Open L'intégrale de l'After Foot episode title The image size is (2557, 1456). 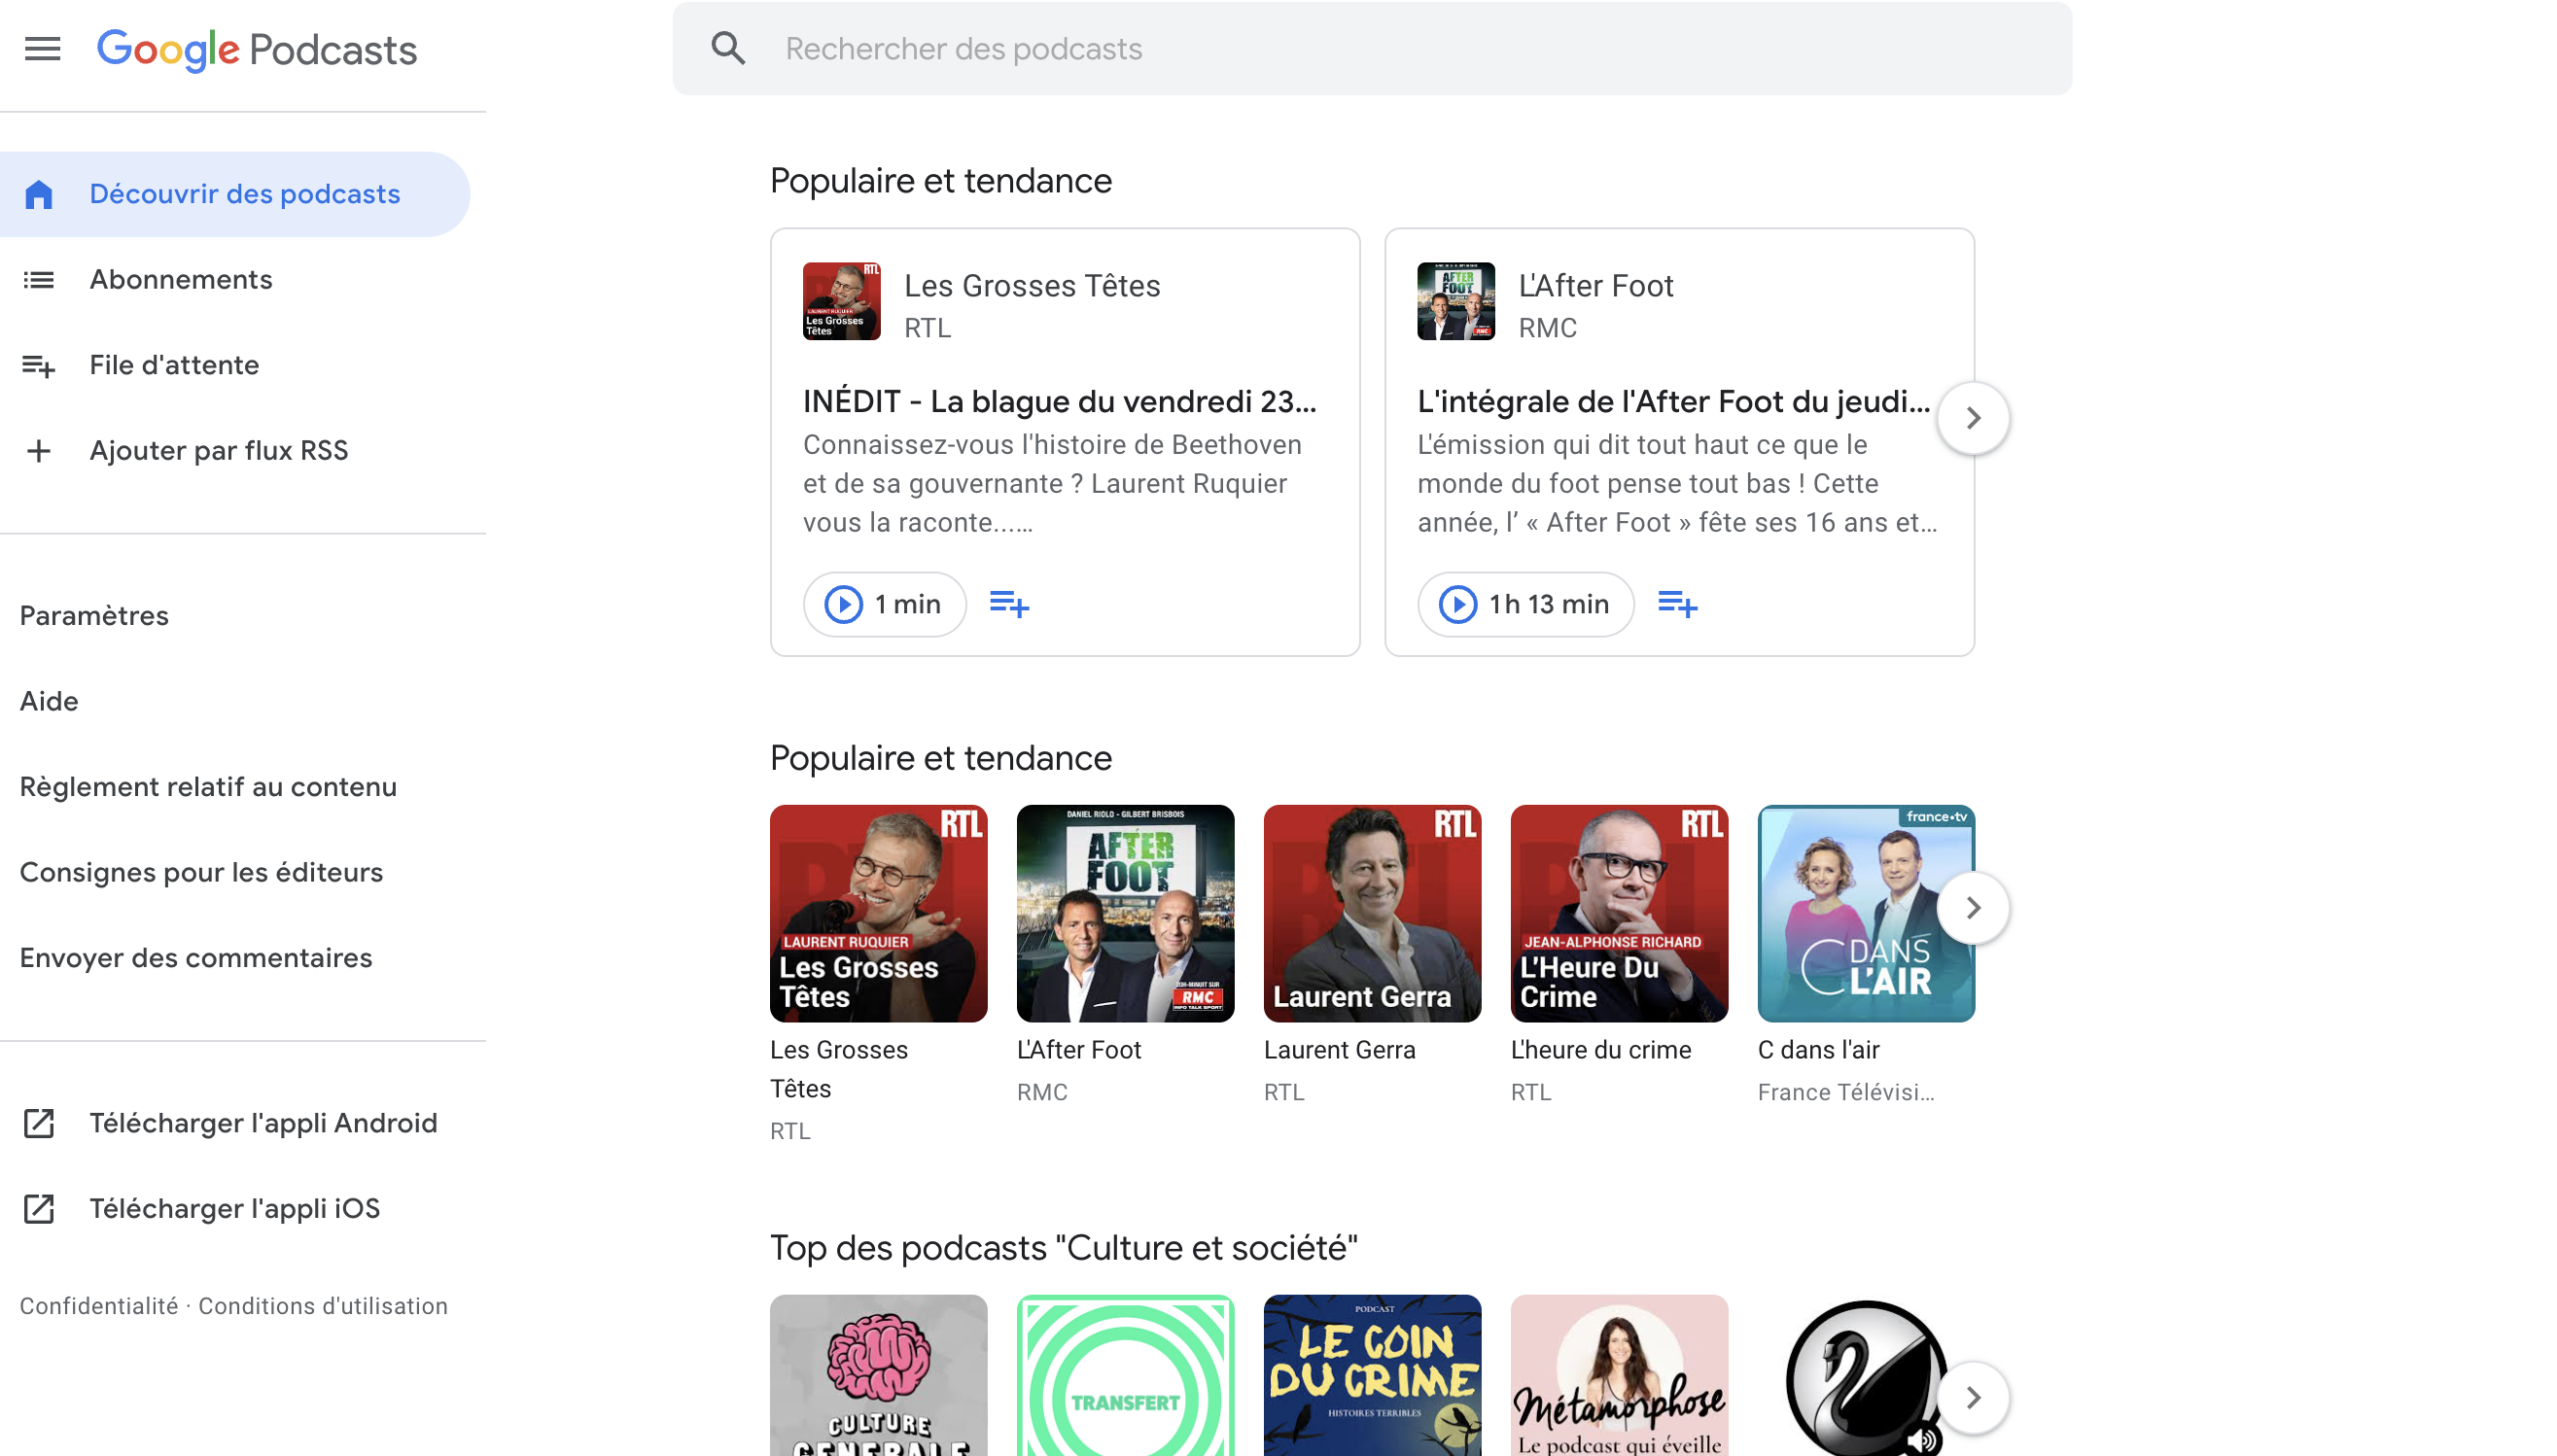click(1673, 401)
